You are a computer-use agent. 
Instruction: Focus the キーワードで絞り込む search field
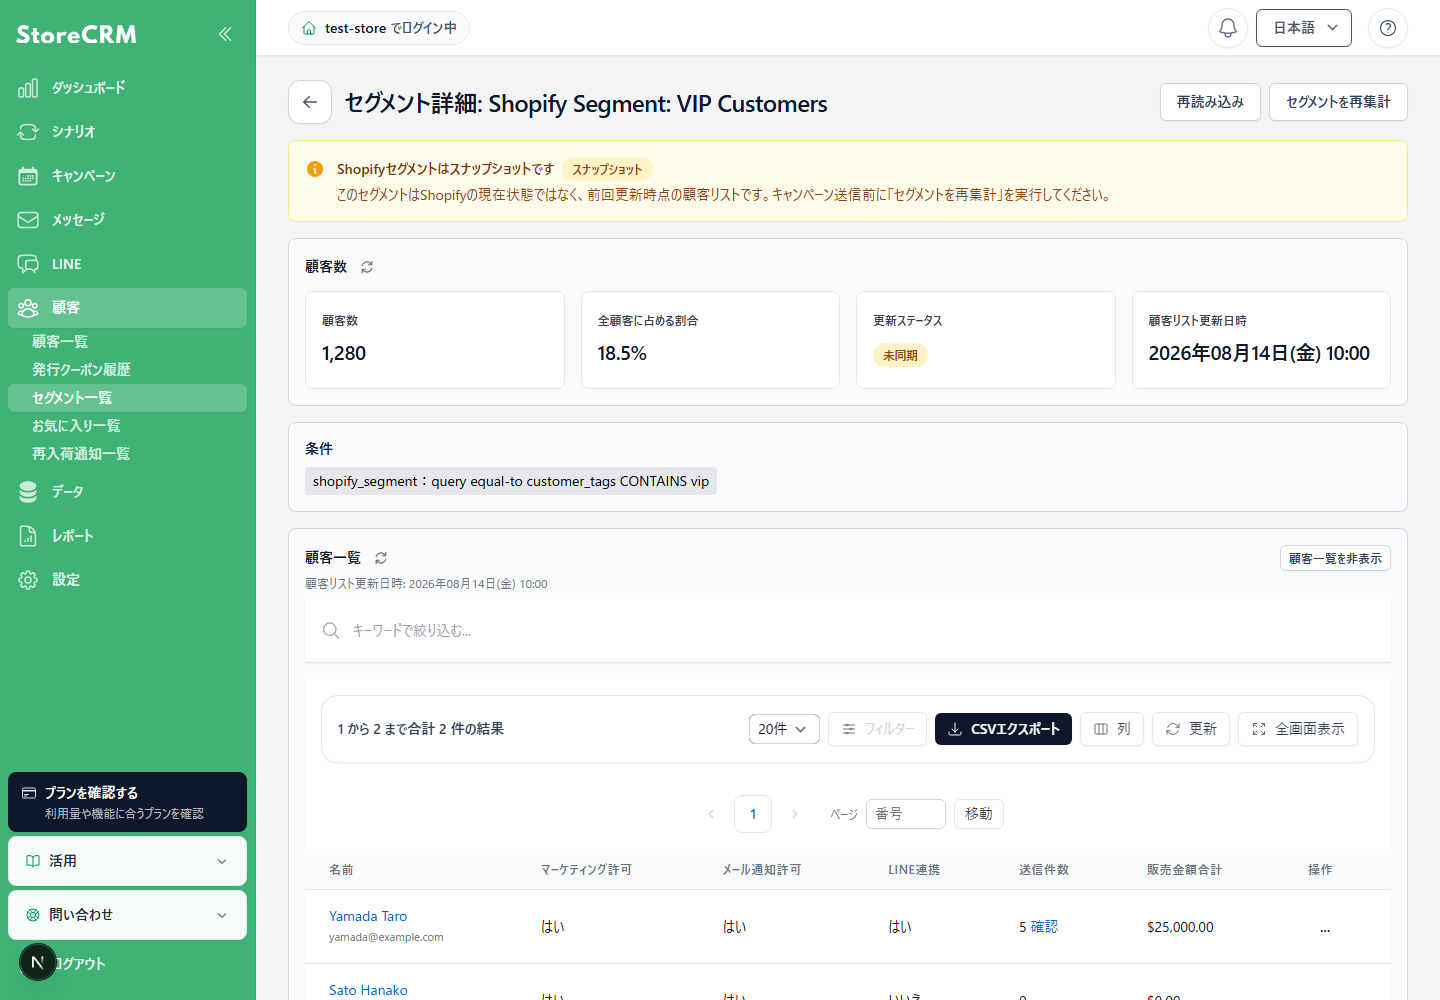point(848,631)
